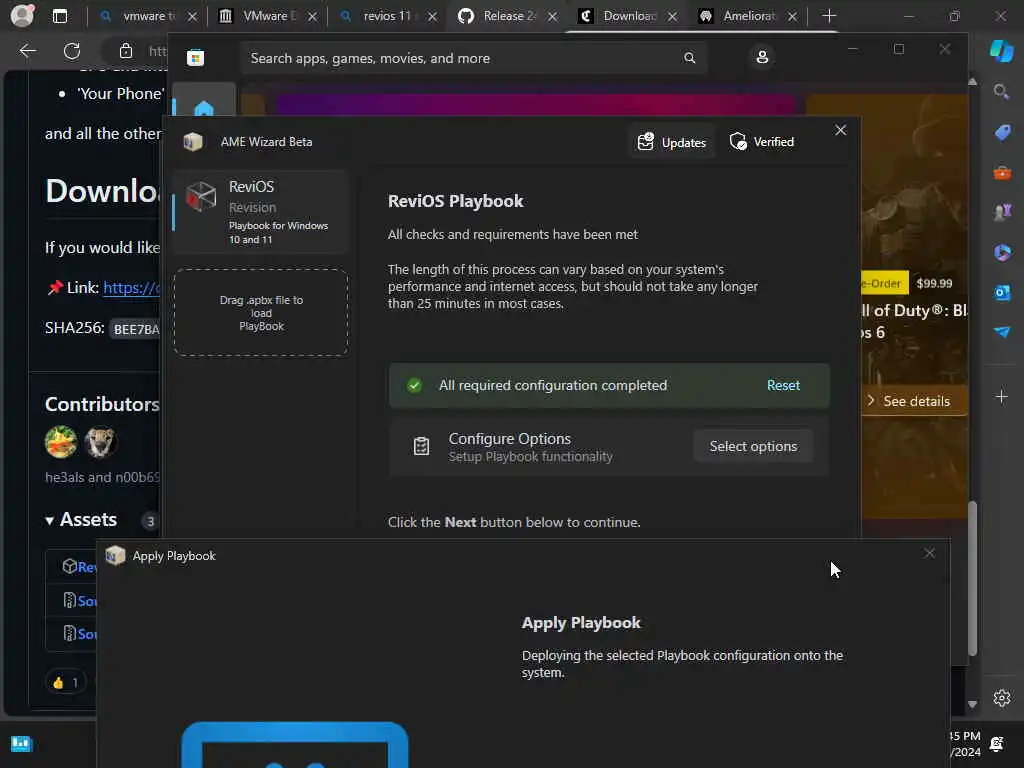Click the drag .apbx file drop area
This screenshot has height=768, width=1024.
(x=261, y=313)
